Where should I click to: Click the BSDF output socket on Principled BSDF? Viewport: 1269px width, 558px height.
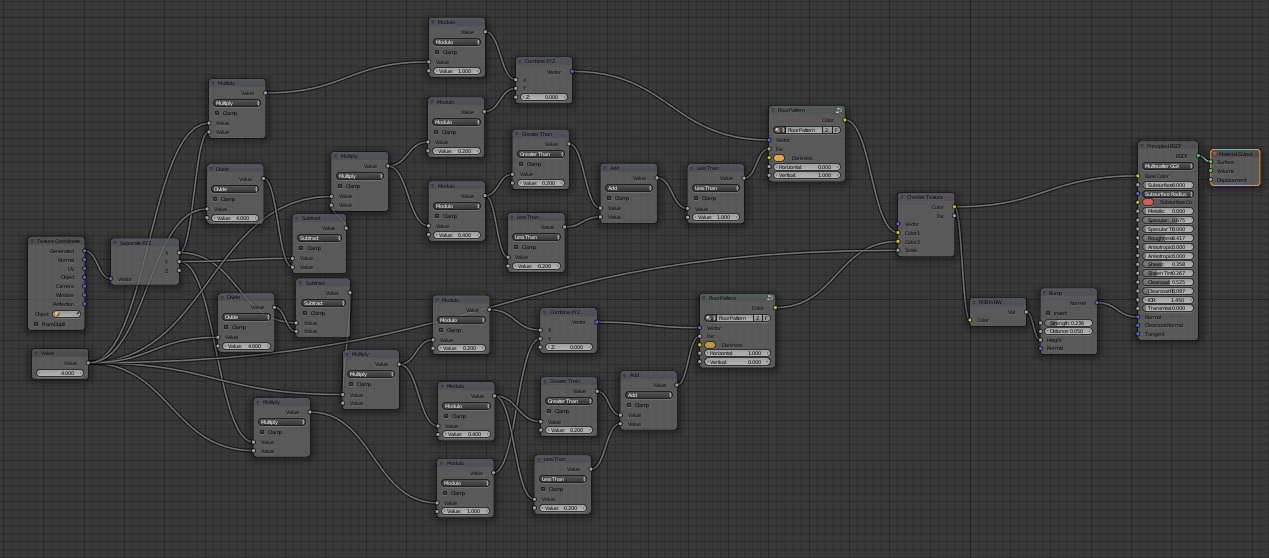(1198, 156)
